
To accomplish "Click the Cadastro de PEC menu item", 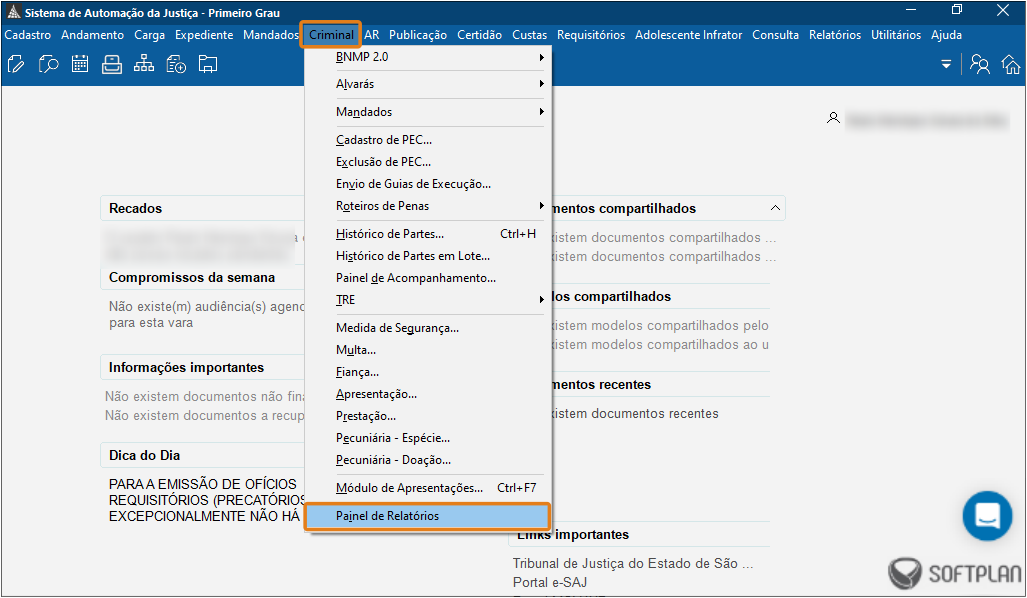I will tap(384, 140).
